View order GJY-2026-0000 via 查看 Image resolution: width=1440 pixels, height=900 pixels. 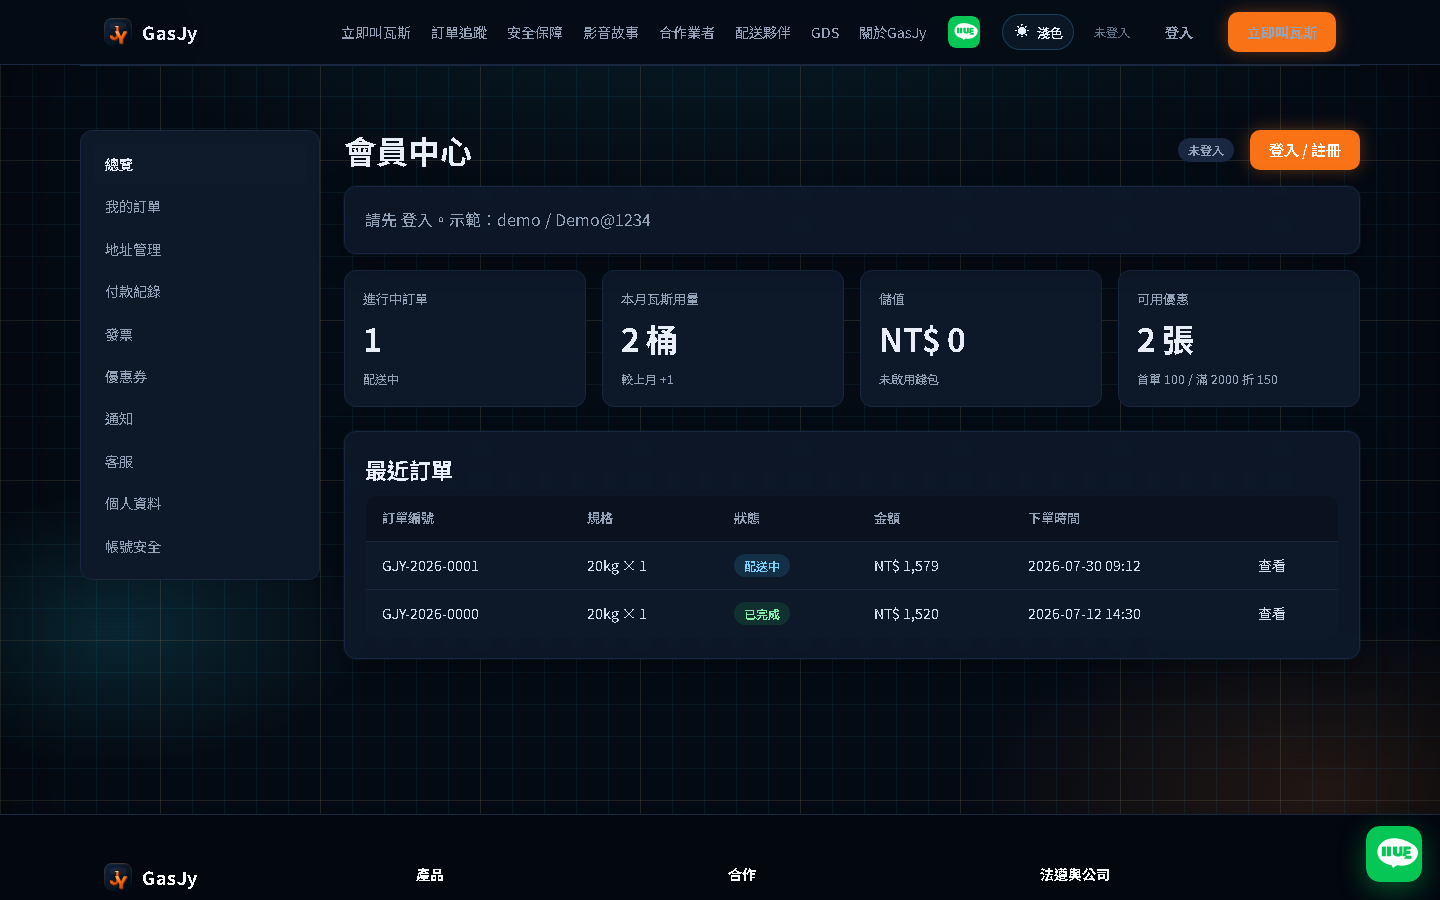(x=1272, y=614)
